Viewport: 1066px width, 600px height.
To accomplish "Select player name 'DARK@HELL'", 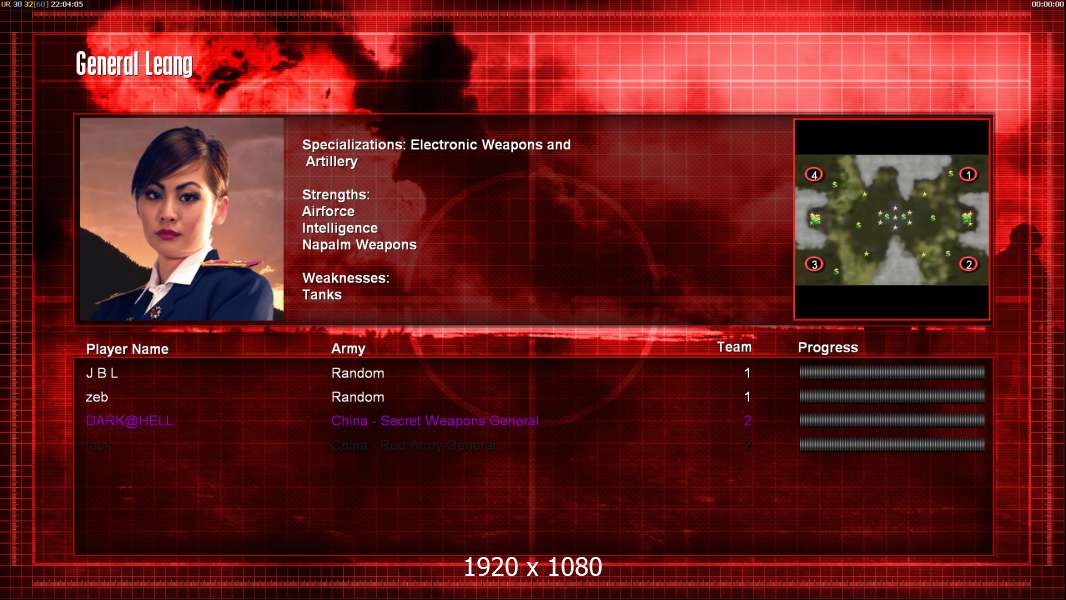I will pyautogui.click(x=129, y=421).
